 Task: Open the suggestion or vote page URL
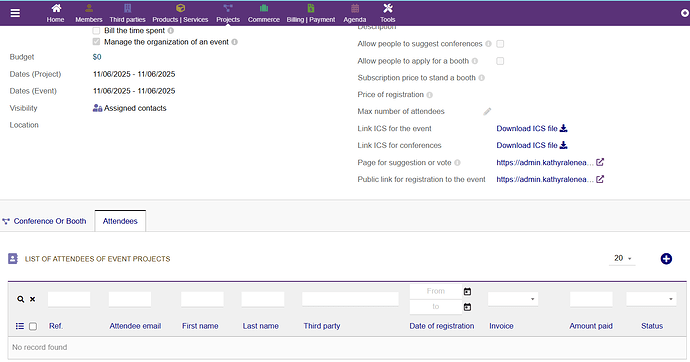pyautogui.click(x=545, y=163)
